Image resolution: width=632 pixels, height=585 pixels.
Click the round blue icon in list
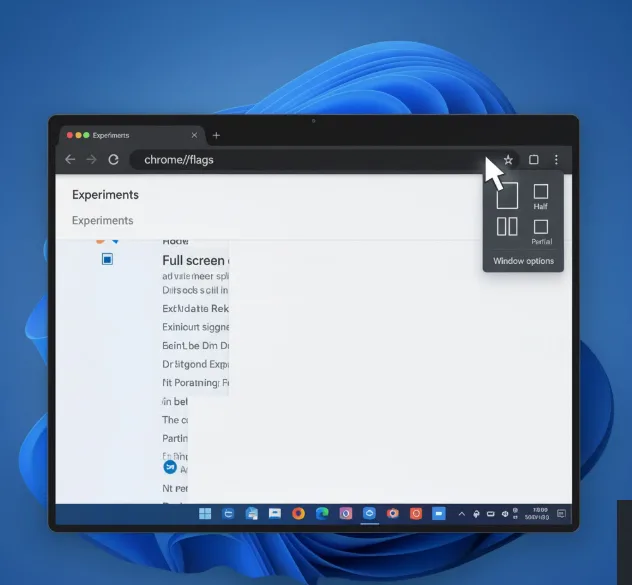click(x=170, y=467)
